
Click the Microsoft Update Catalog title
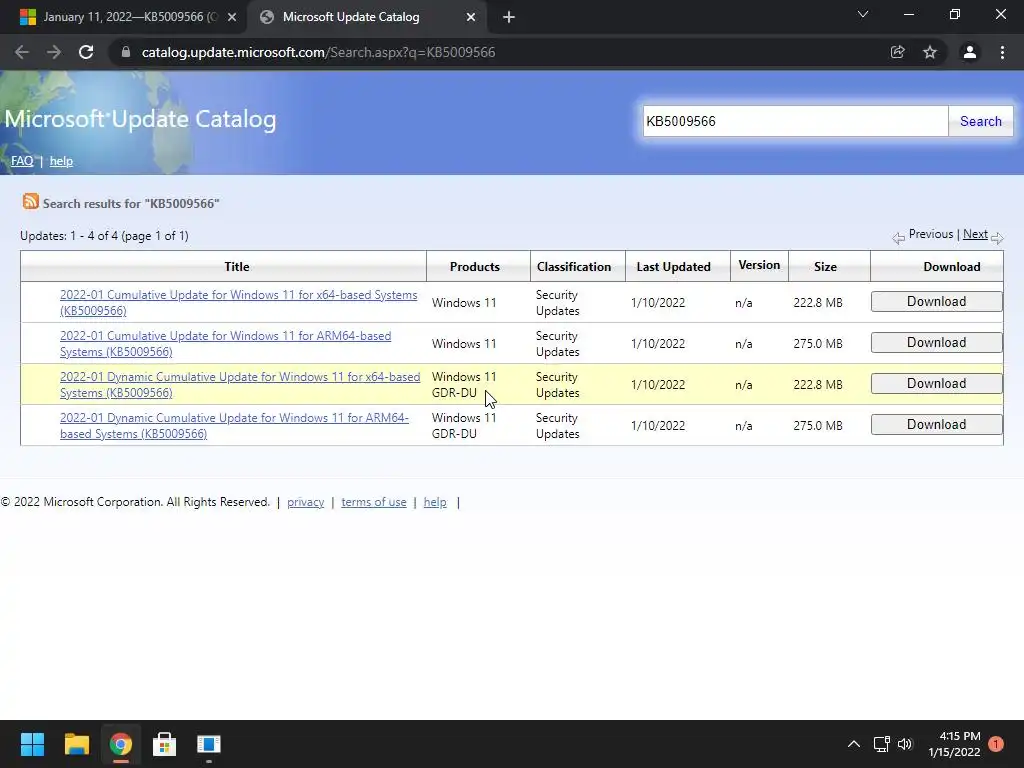(x=140, y=119)
